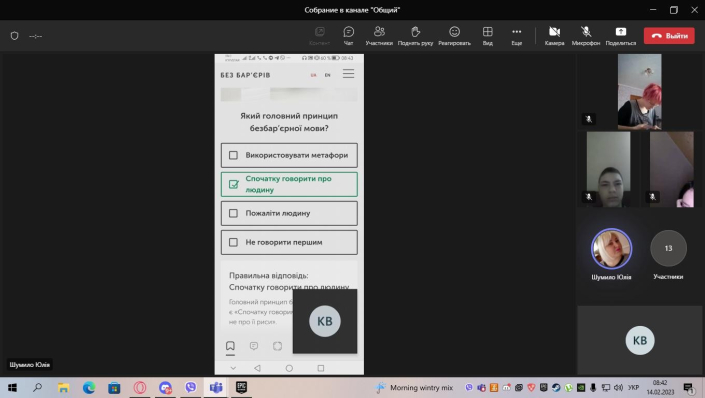Click Шумило Юлія's participant avatar
The width and height of the screenshot is (705, 398).
[x=611, y=249]
